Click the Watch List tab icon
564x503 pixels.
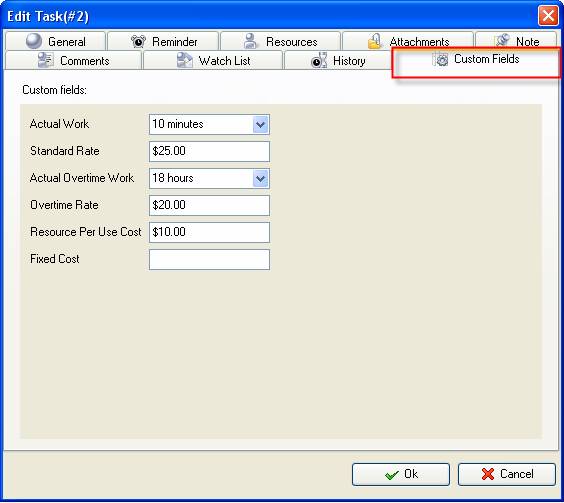click(x=185, y=60)
